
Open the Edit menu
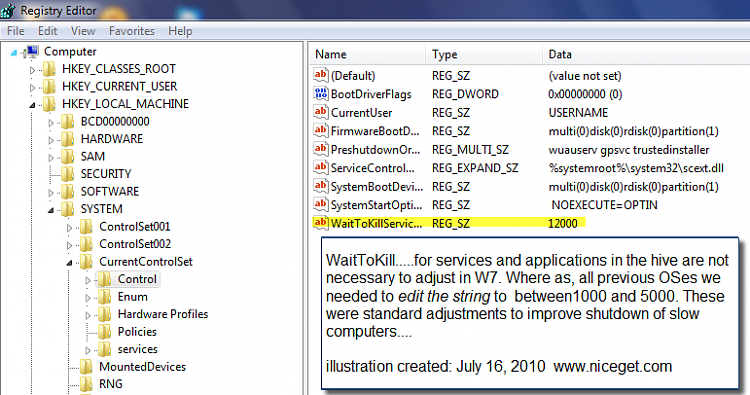tap(47, 31)
